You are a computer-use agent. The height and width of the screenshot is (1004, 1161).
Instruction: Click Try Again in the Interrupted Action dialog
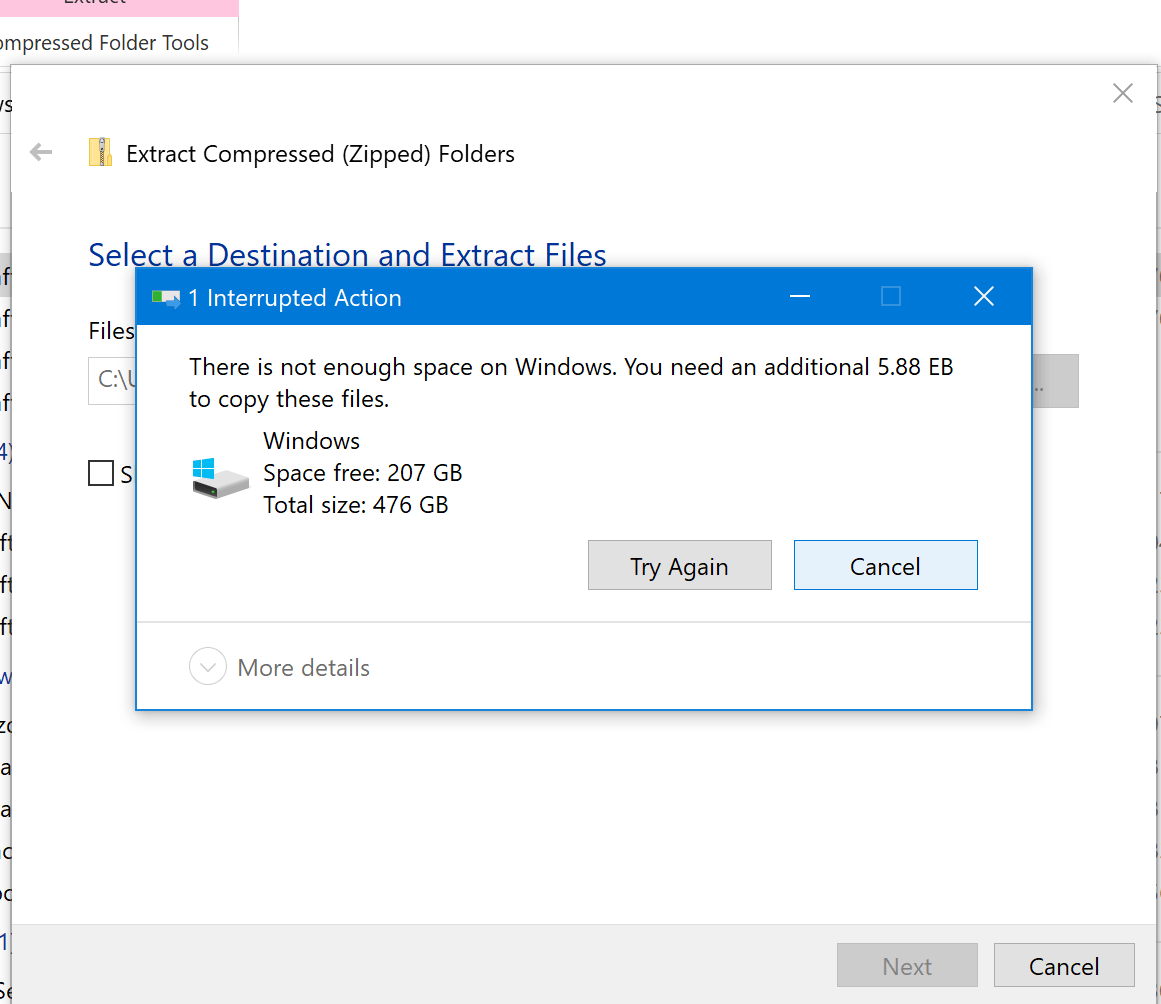pyautogui.click(x=679, y=565)
